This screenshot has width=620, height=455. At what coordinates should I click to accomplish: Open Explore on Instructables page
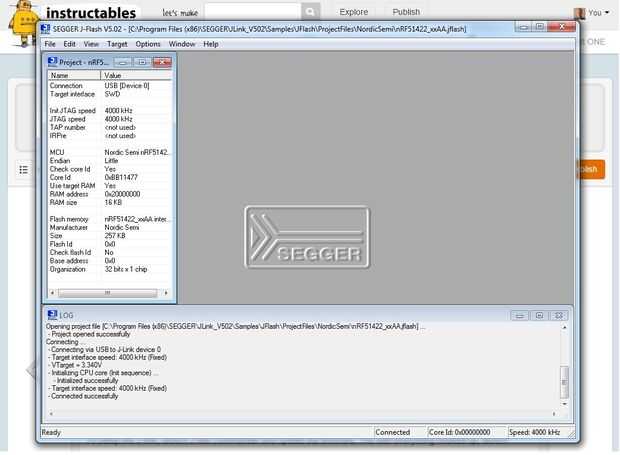point(353,12)
